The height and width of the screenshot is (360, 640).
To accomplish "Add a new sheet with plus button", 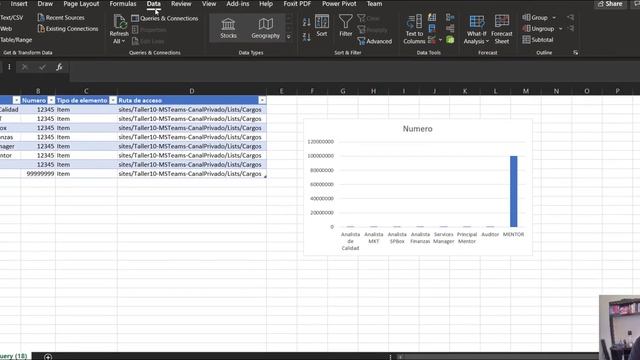I will (48, 357).
